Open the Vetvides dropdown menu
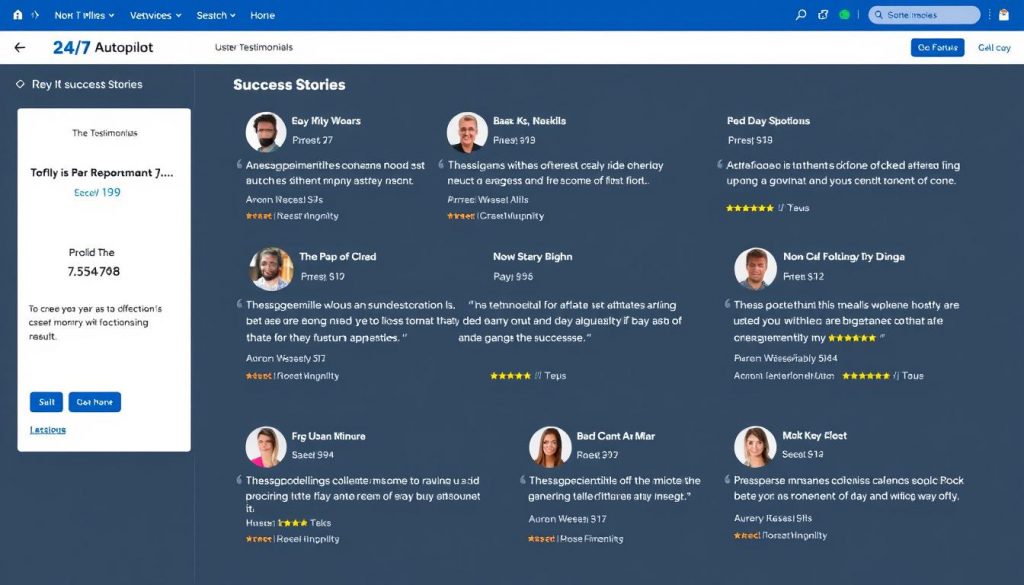 (156, 16)
